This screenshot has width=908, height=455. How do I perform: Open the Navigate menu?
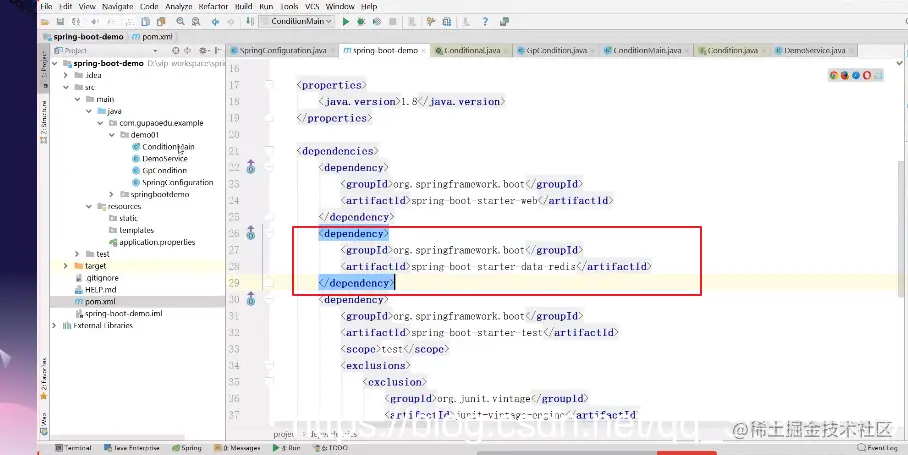tap(118, 6)
